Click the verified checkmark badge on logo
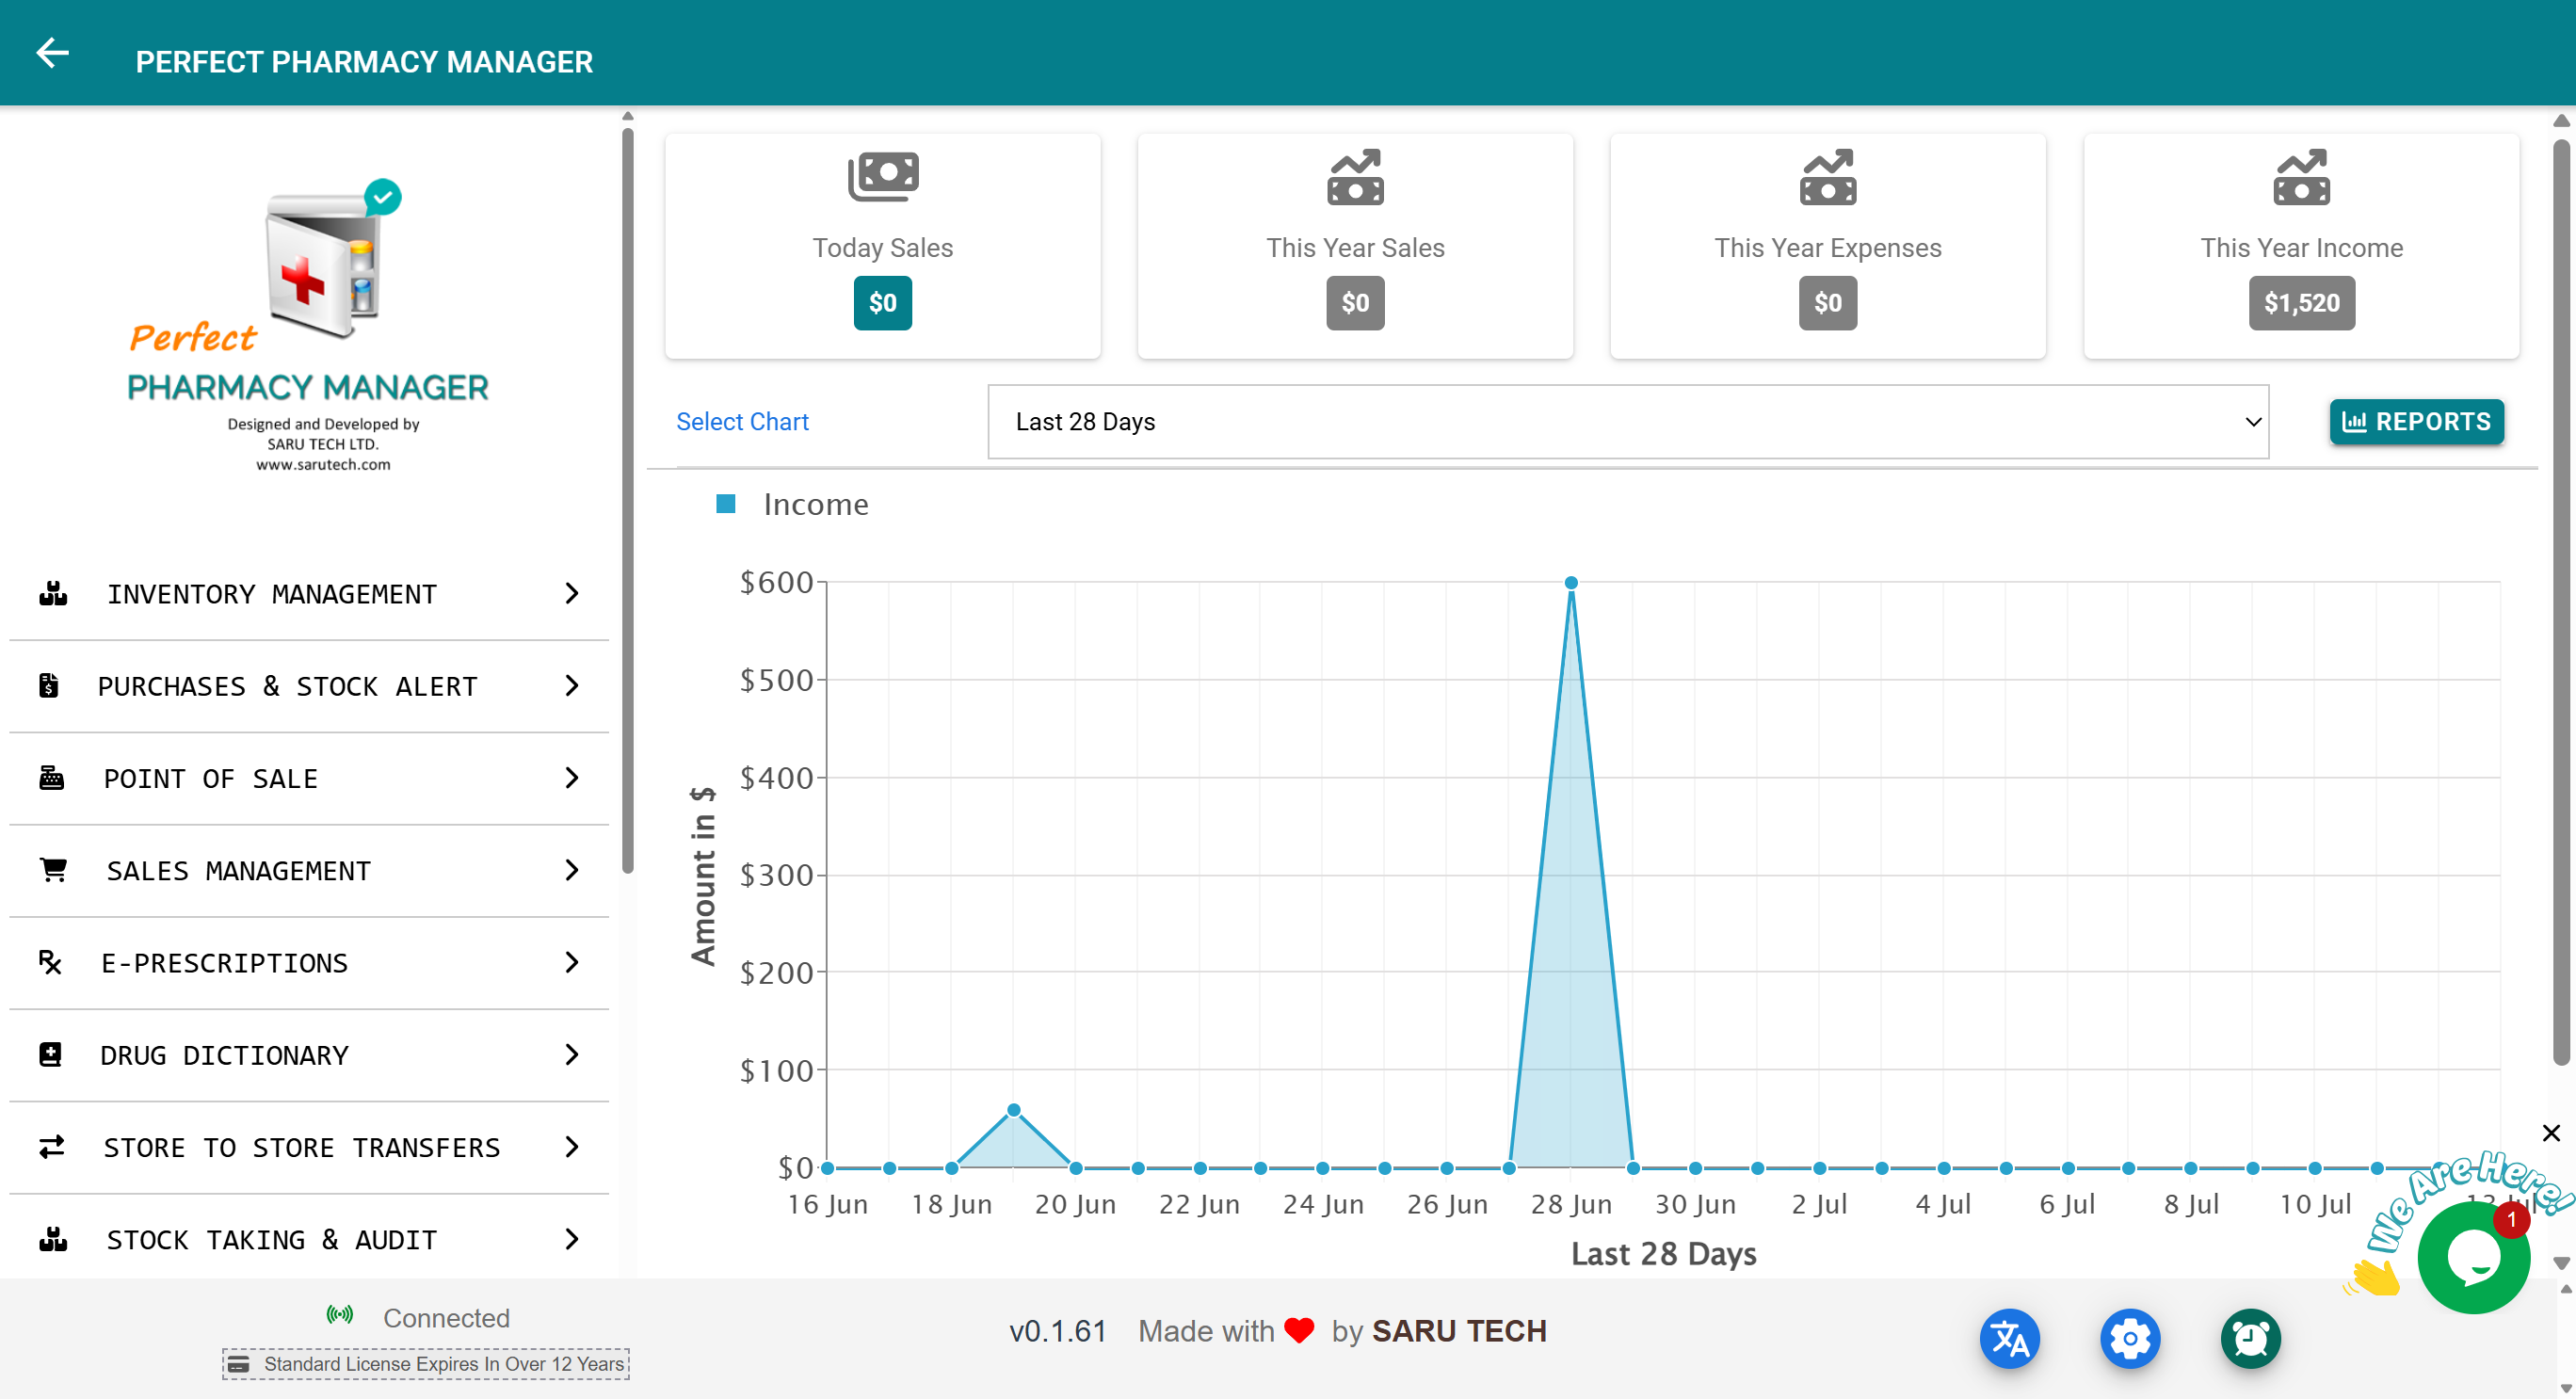This screenshot has height=1399, width=2576. (383, 197)
